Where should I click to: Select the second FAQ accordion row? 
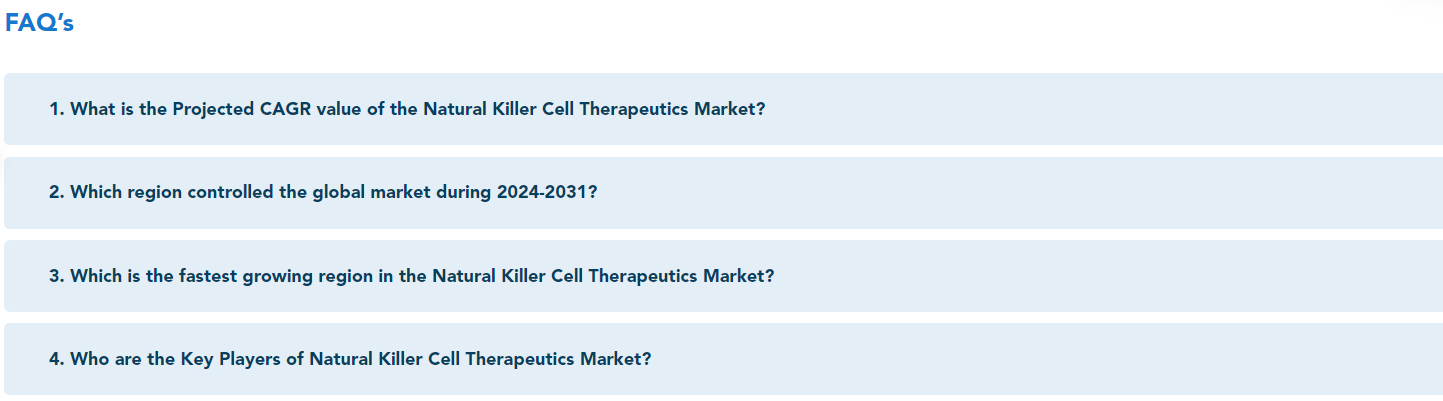pos(723,192)
